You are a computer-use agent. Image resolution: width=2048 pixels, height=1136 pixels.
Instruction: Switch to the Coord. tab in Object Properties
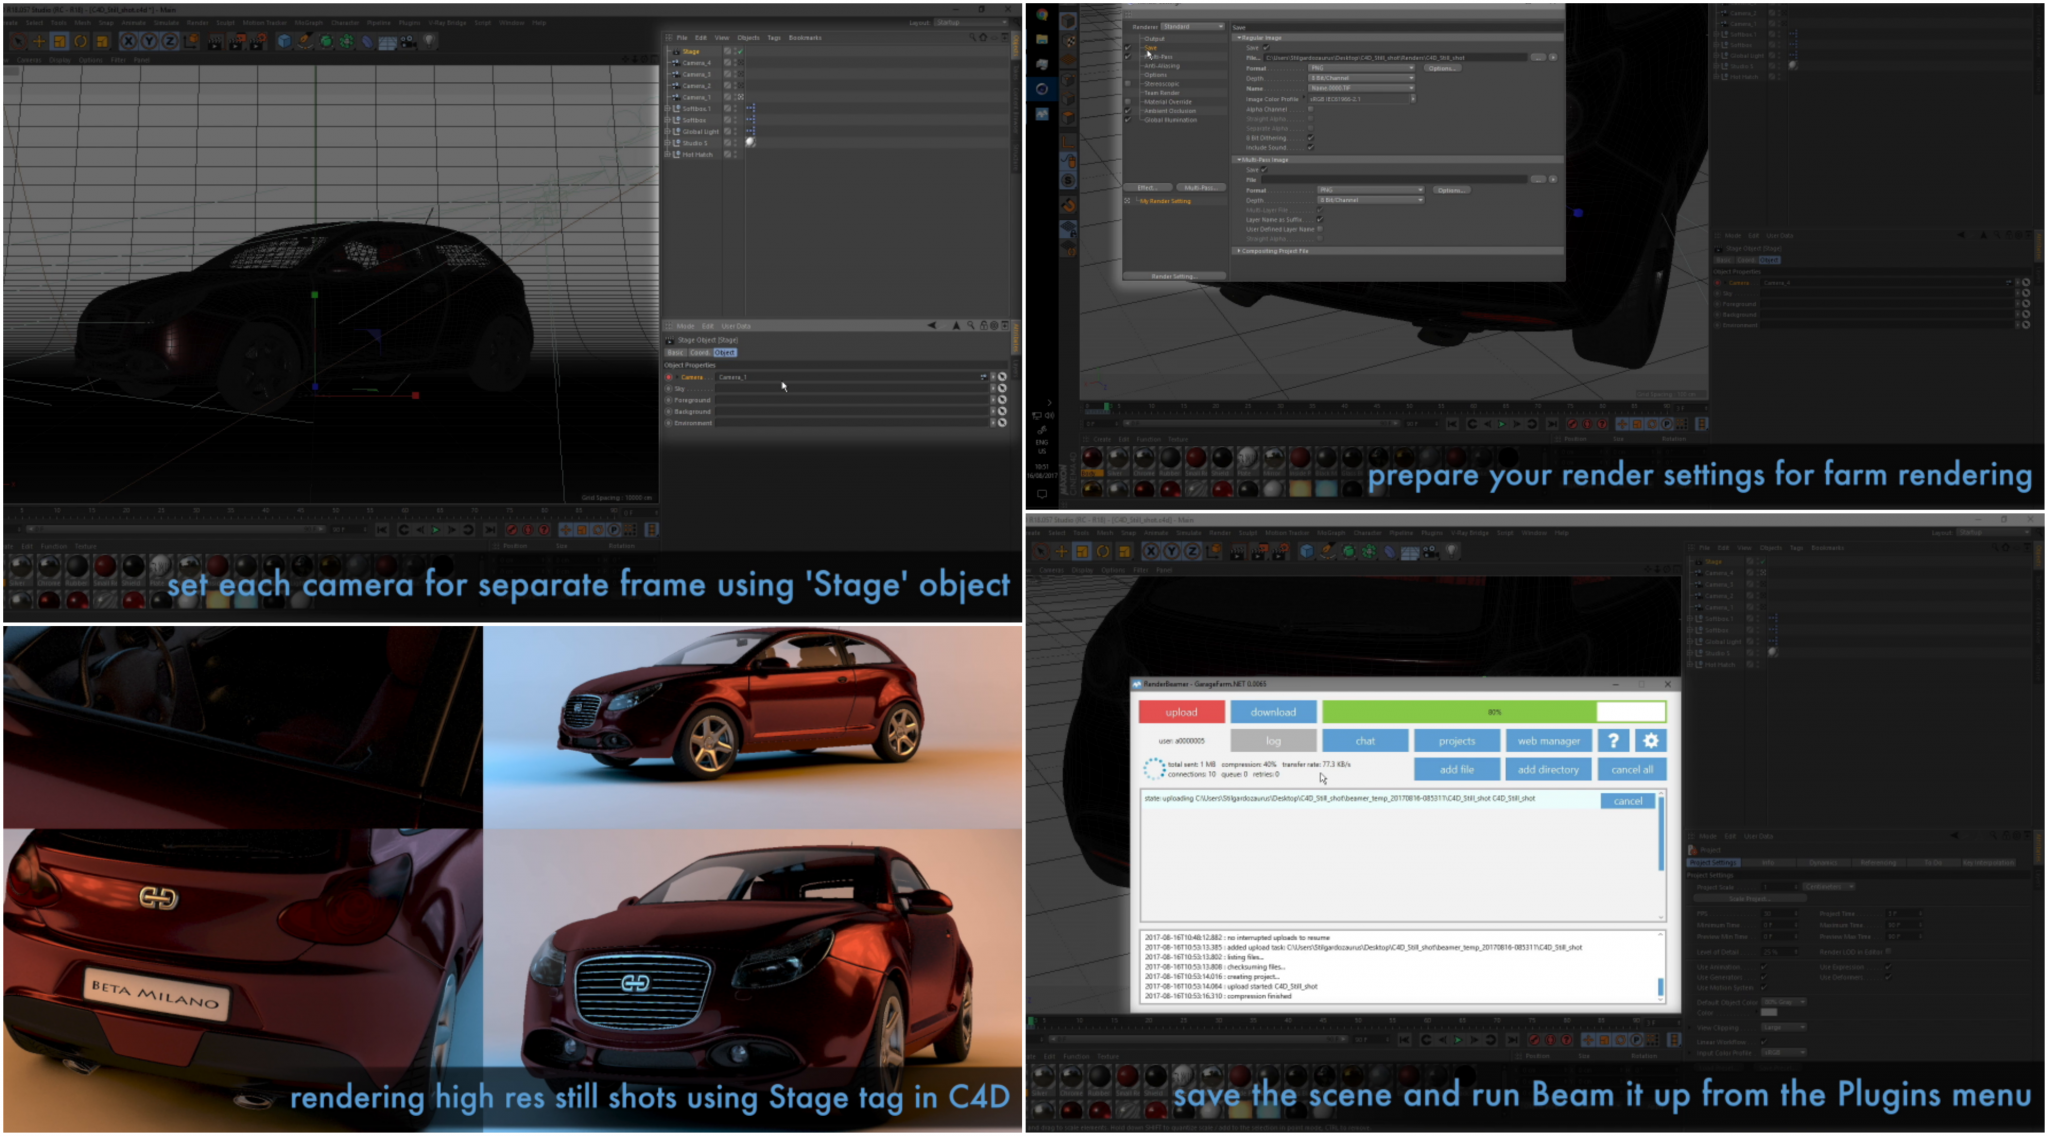pos(700,353)
